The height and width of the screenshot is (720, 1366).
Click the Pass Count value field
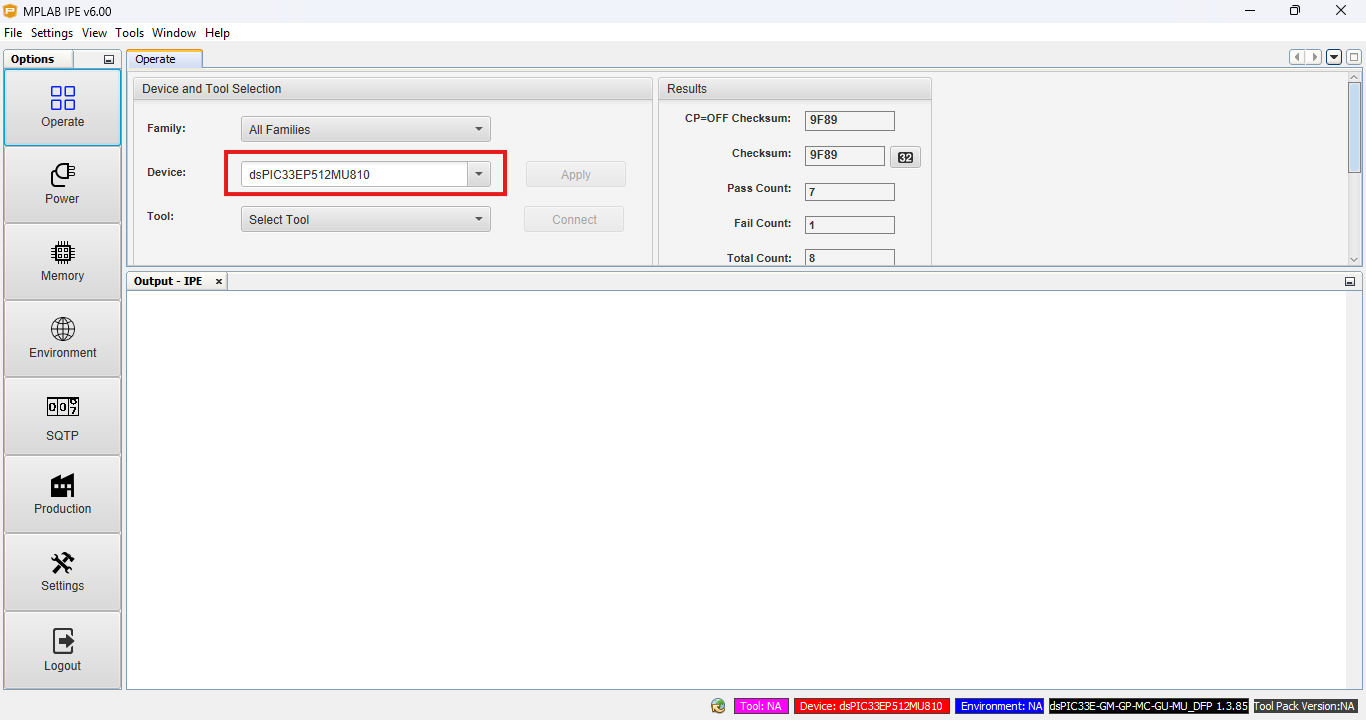coord(850,191)
